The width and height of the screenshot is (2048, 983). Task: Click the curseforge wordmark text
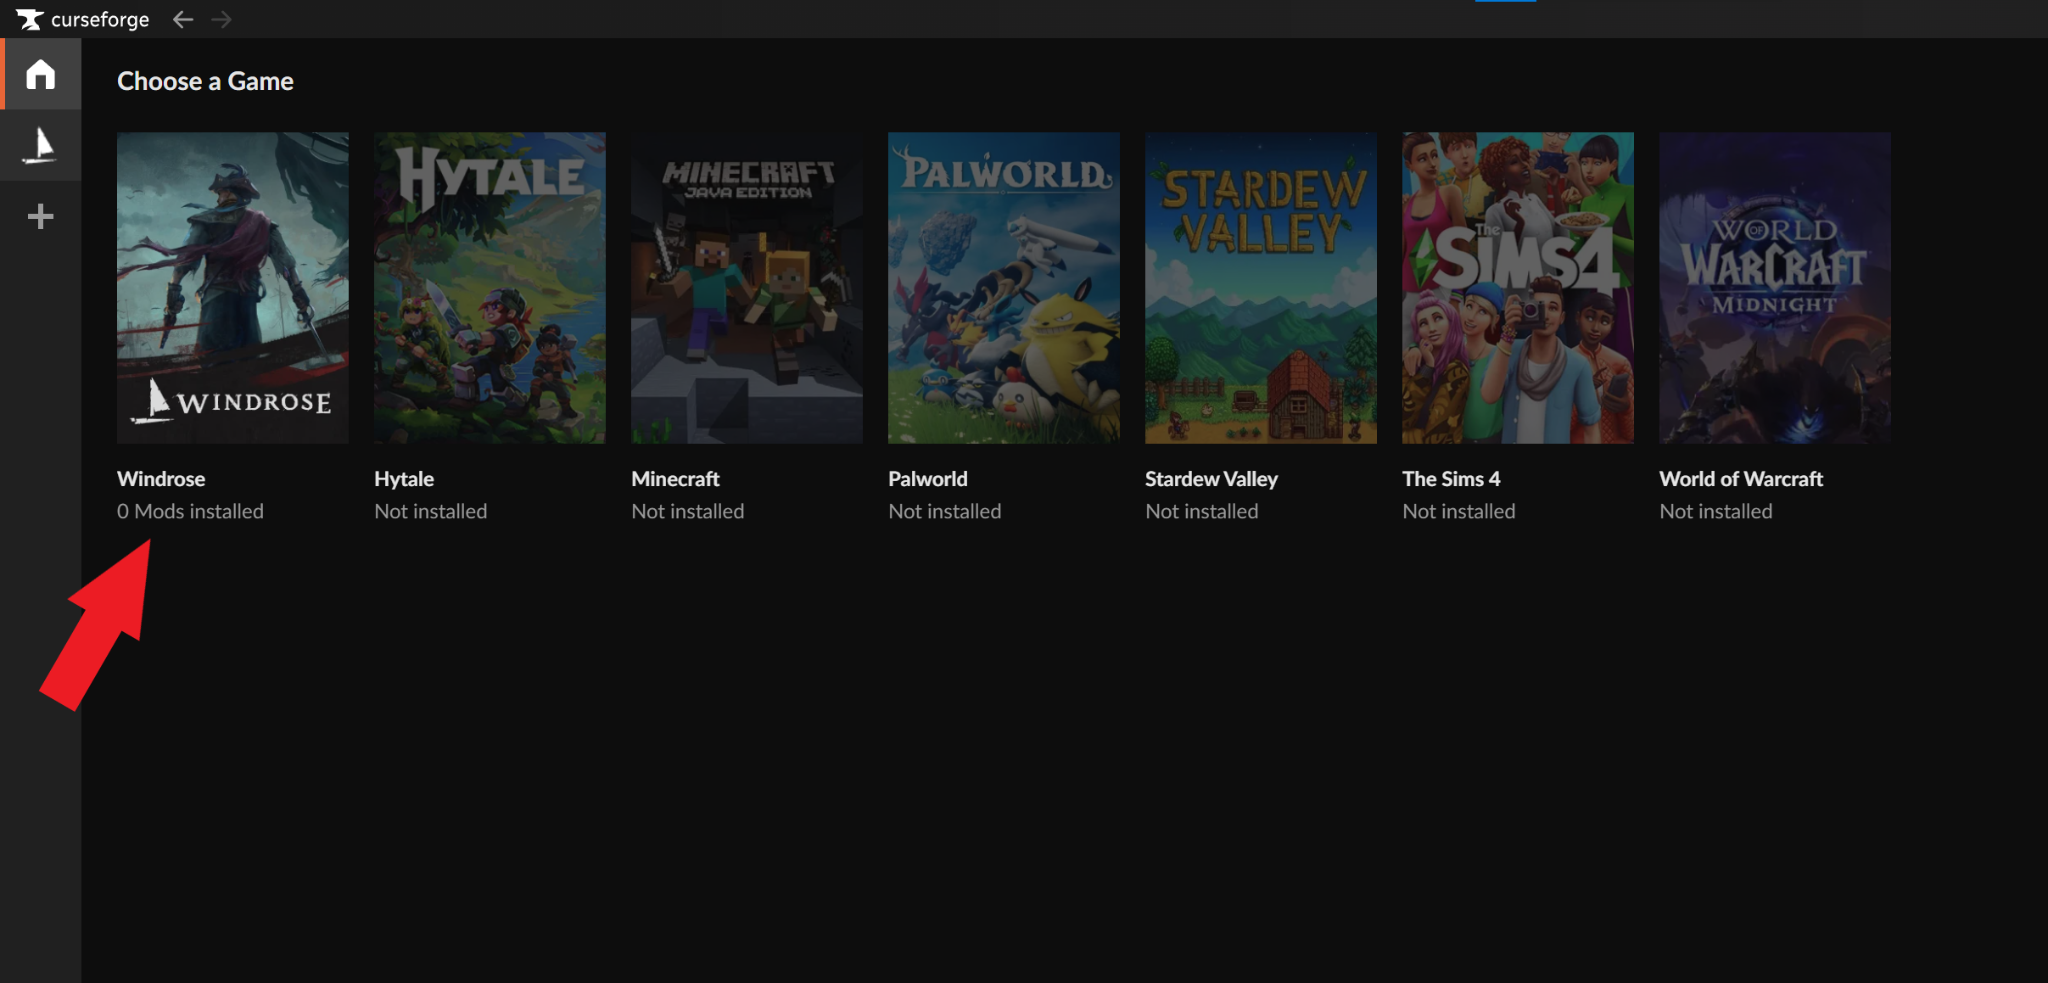[x=100, y=19]
